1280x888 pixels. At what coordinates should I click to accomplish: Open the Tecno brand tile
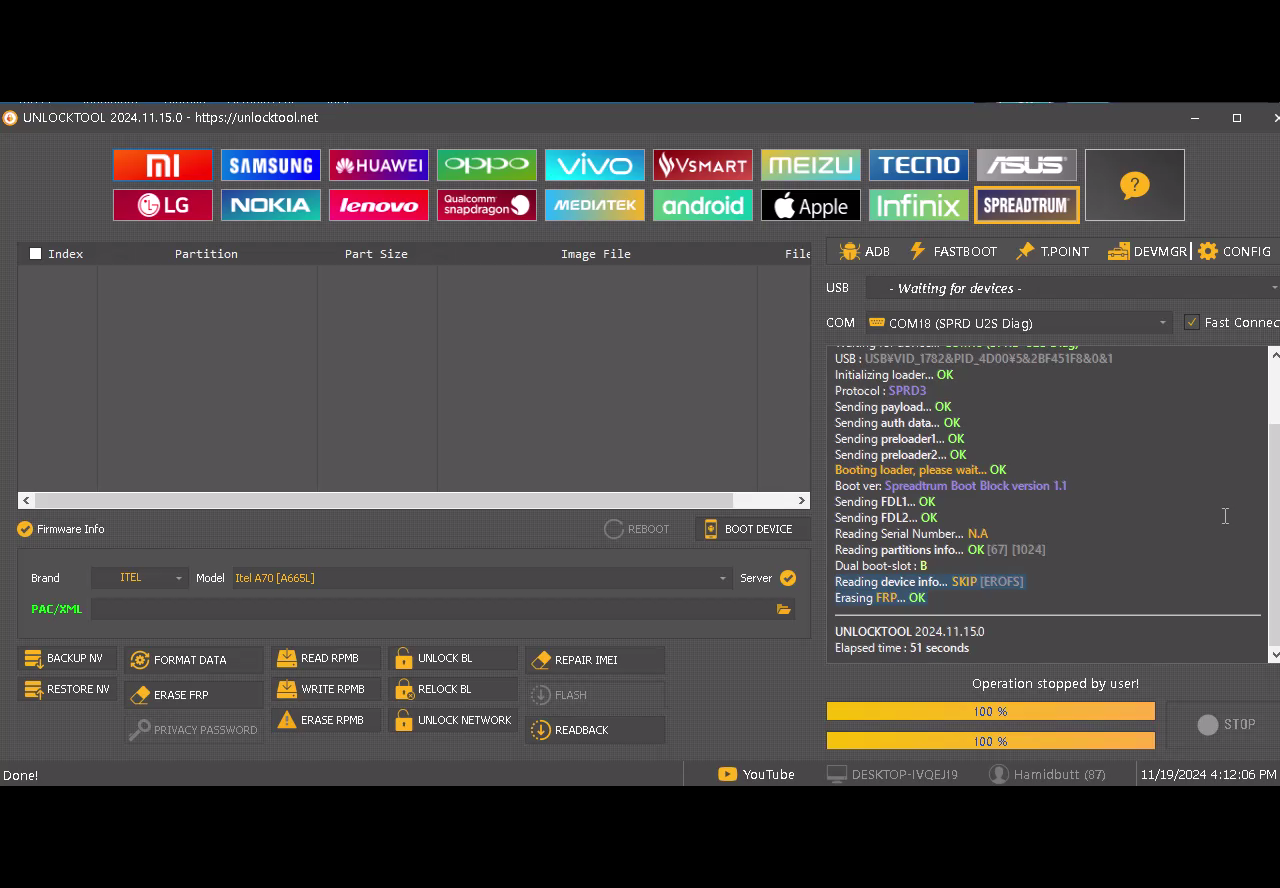coord(918,165)
